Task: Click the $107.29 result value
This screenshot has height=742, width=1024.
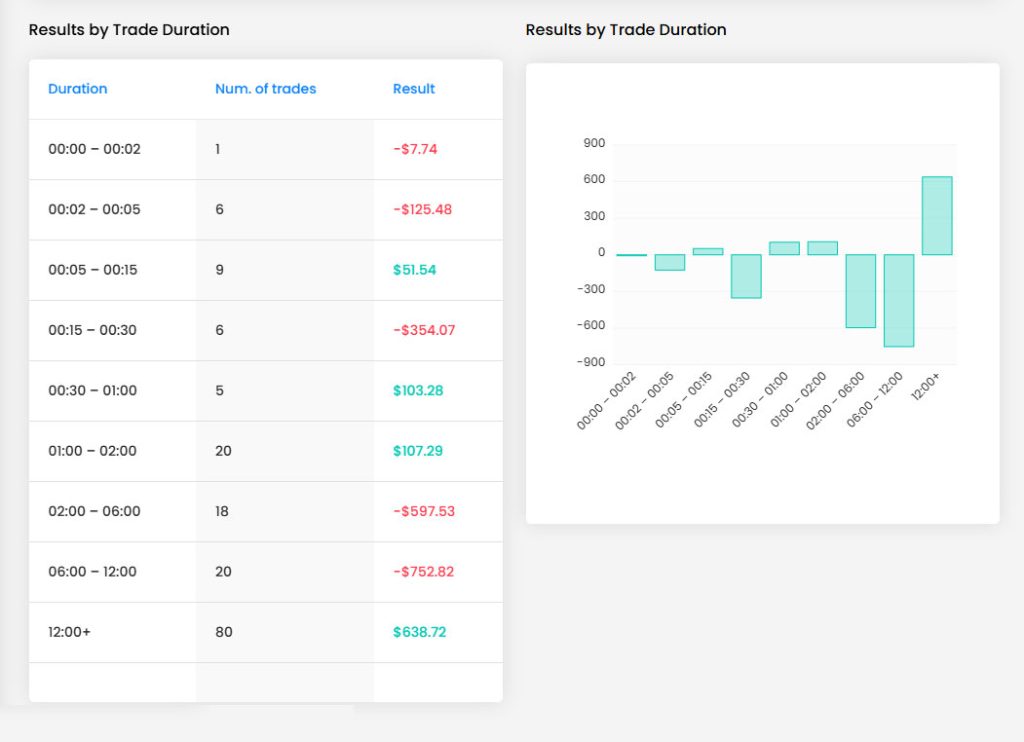Action: coord(418,451)
